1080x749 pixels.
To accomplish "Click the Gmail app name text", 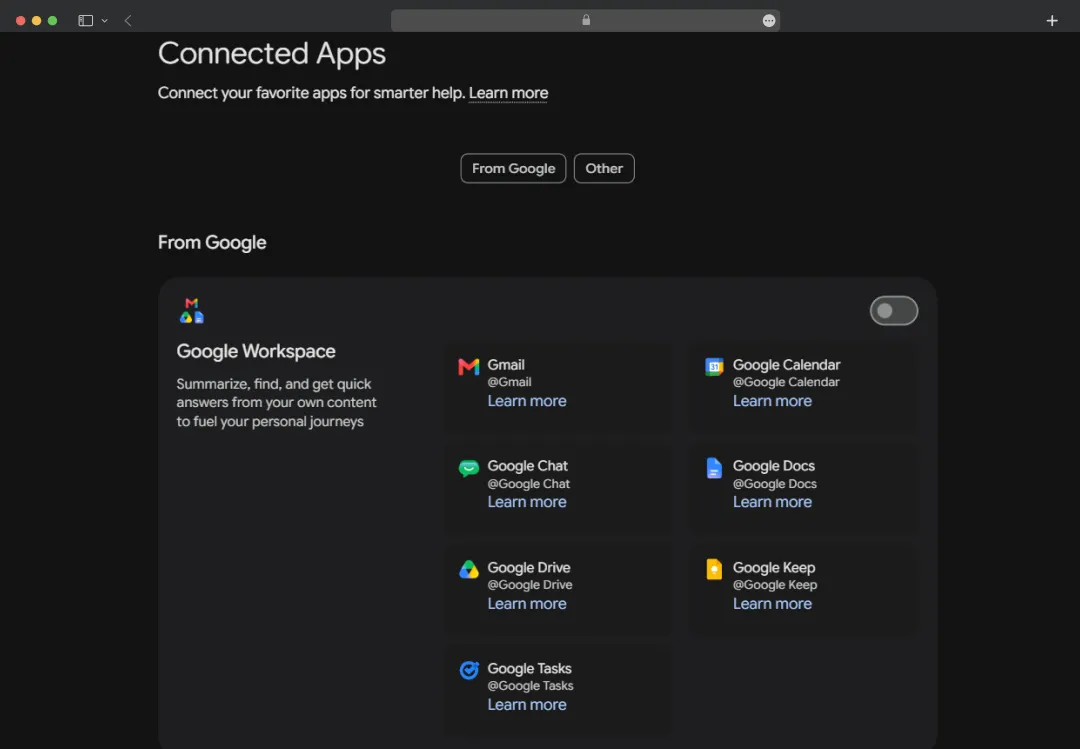I will point(506,365).
